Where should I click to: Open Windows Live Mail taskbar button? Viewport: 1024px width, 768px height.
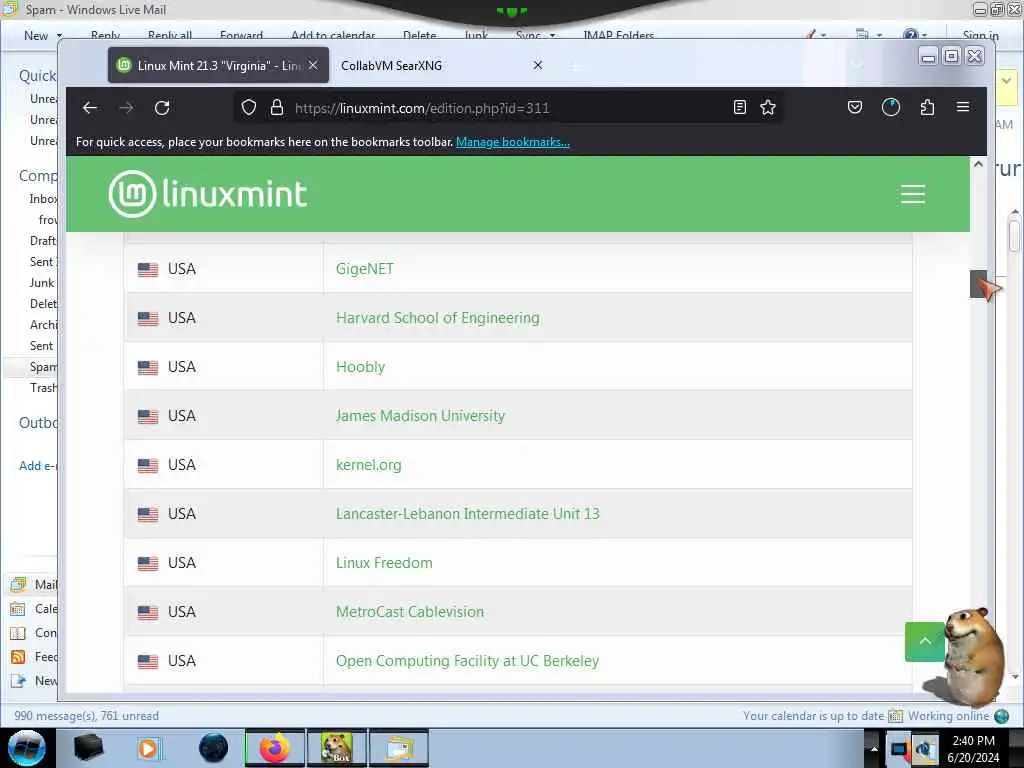(399, 748)
